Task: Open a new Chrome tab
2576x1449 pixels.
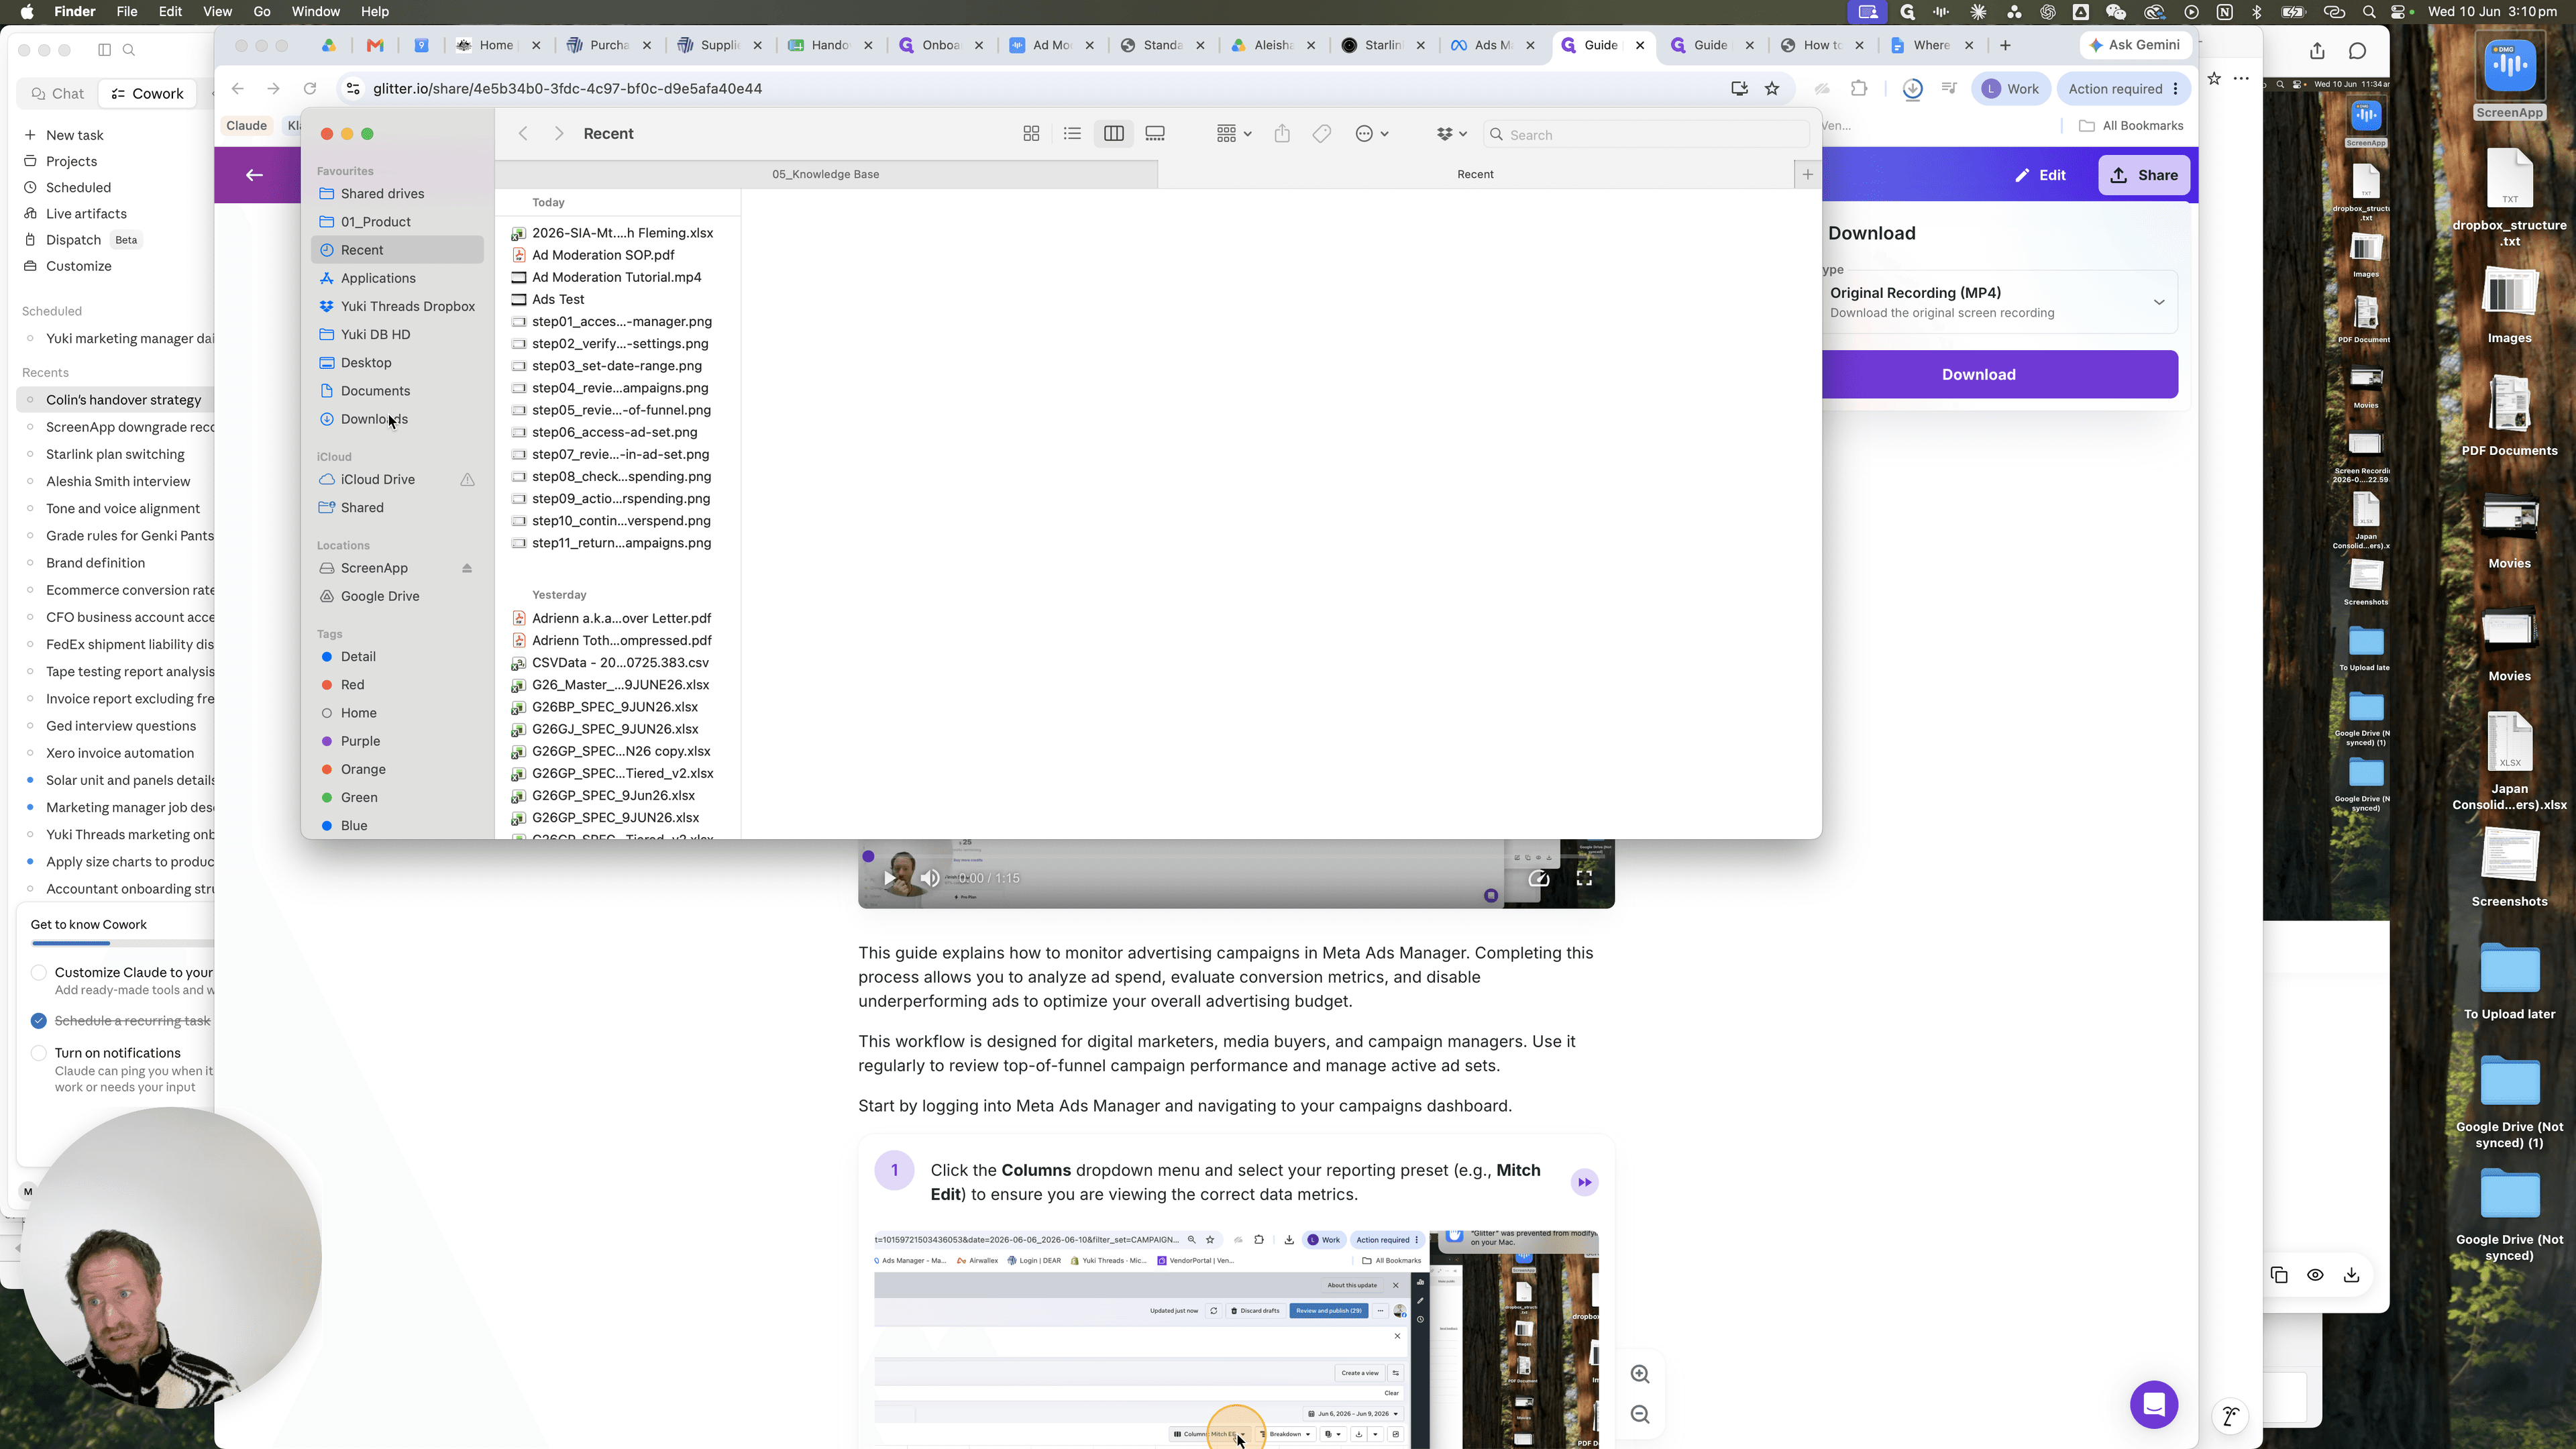Action: click(x=2005, y=45)
